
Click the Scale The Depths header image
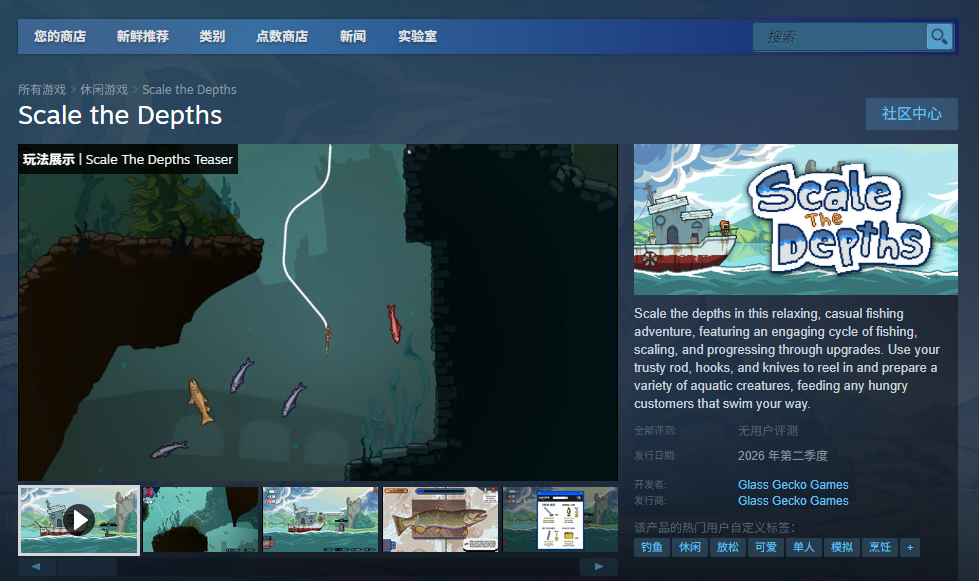point(795,220)
